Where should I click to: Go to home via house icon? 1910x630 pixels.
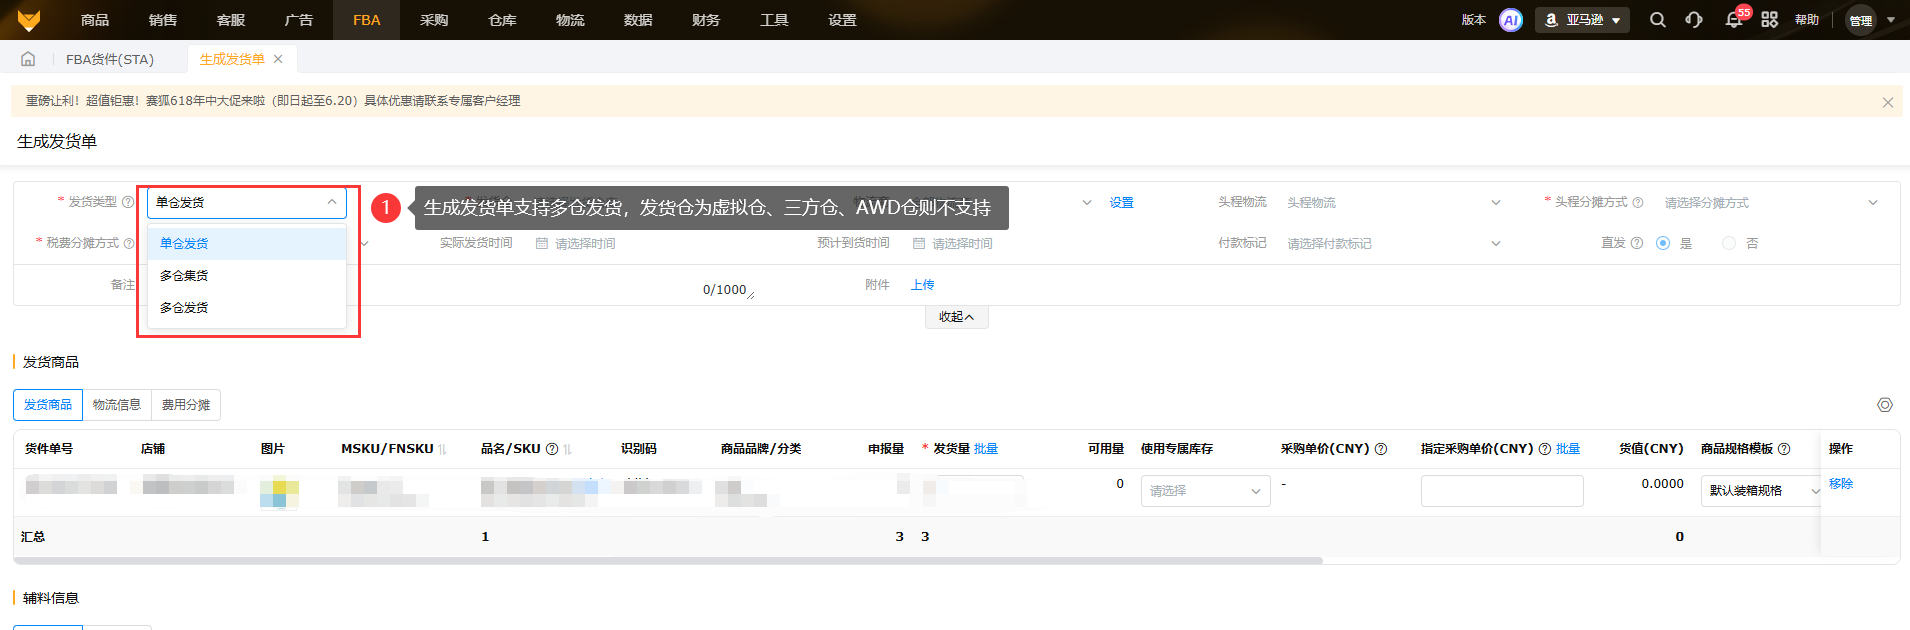point(28,59)
